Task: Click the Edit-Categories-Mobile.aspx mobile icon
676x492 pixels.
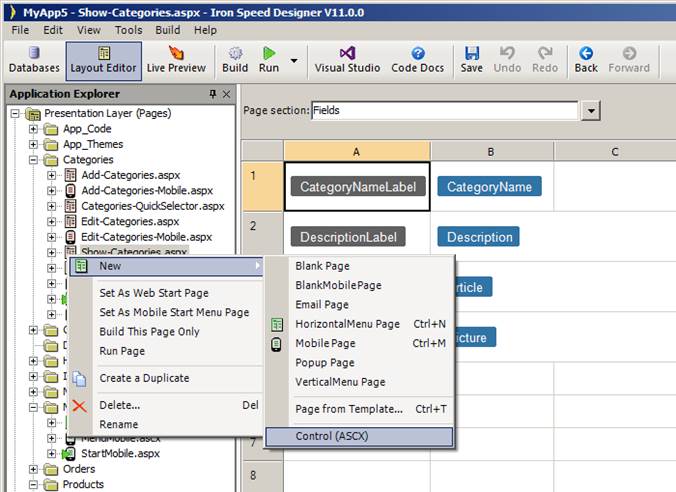Action: (70, 237)
